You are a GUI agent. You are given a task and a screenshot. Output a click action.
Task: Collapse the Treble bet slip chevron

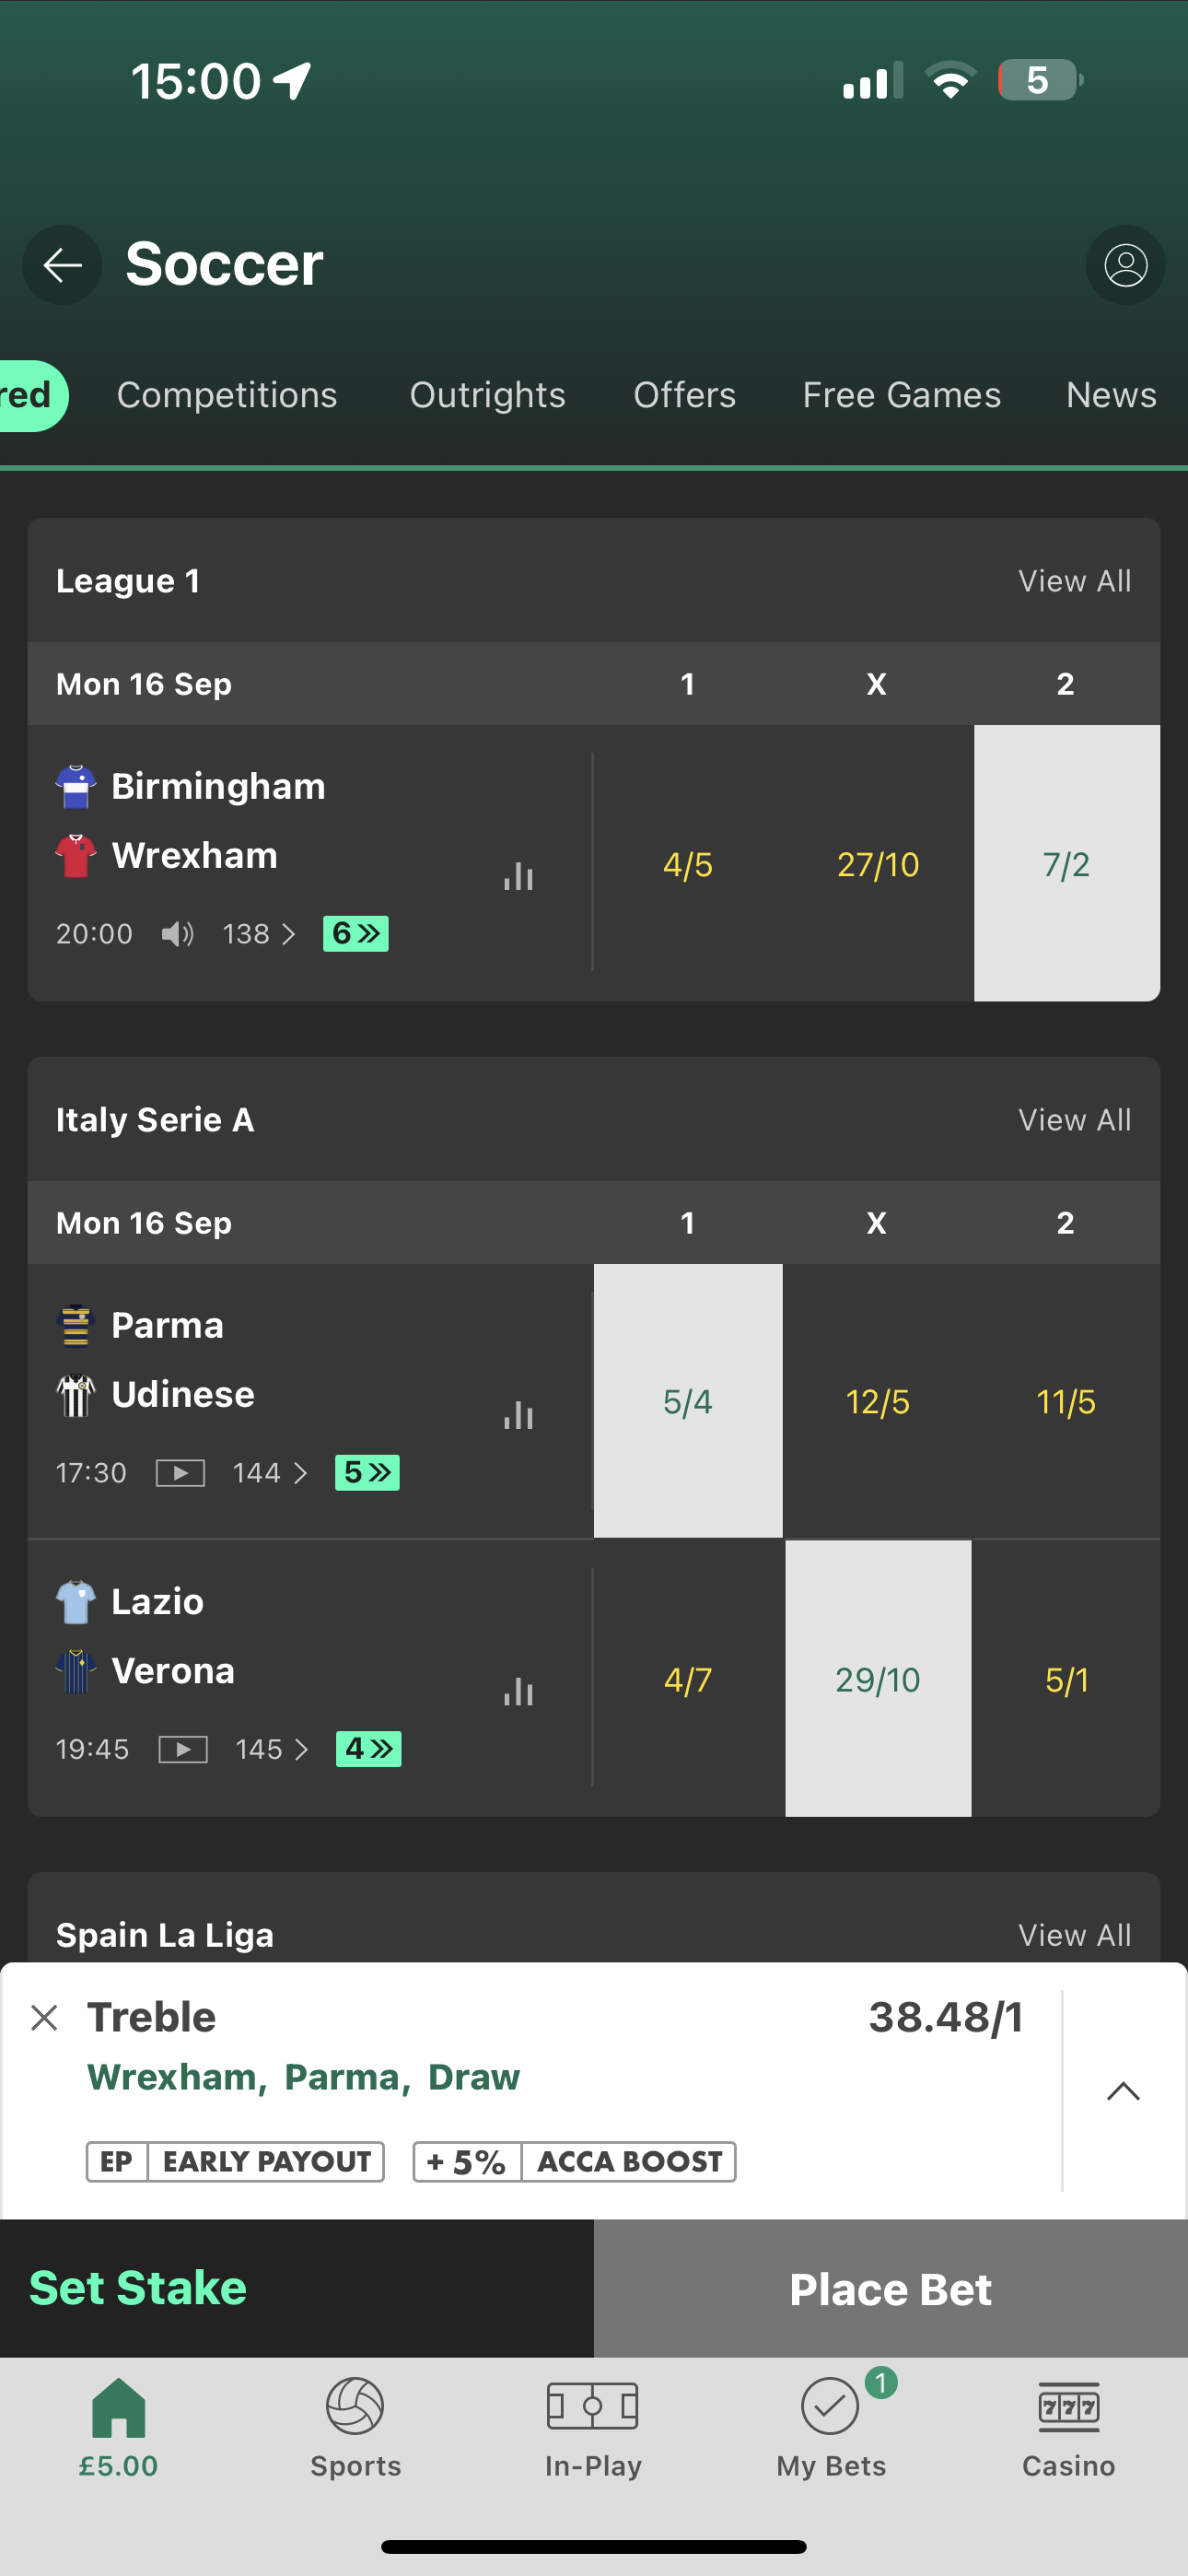coord(1122,2091)
